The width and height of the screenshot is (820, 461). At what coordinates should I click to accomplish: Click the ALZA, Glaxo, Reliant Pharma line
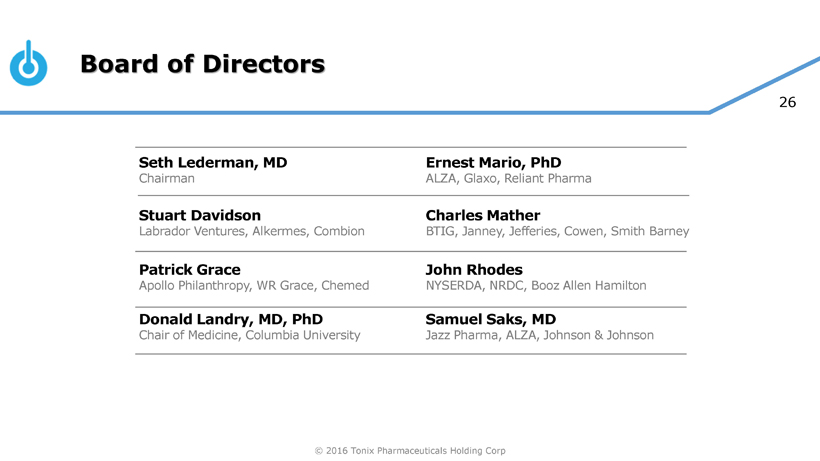508,179
